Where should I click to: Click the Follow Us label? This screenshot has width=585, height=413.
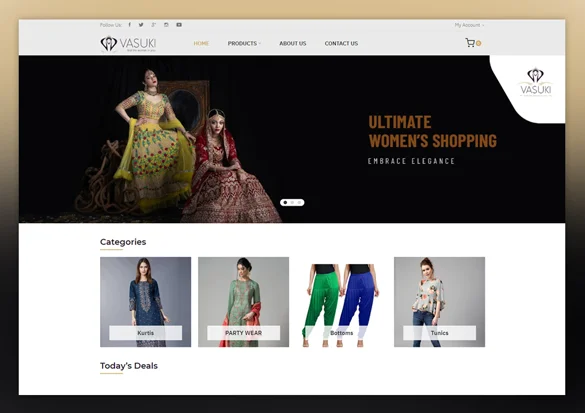tap(111, 25)
